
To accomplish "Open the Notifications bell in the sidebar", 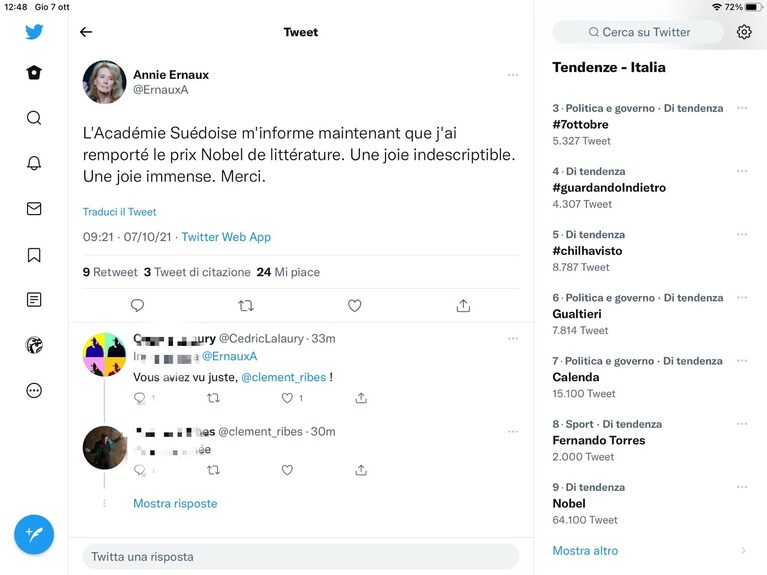I will [x=34, y=163].
